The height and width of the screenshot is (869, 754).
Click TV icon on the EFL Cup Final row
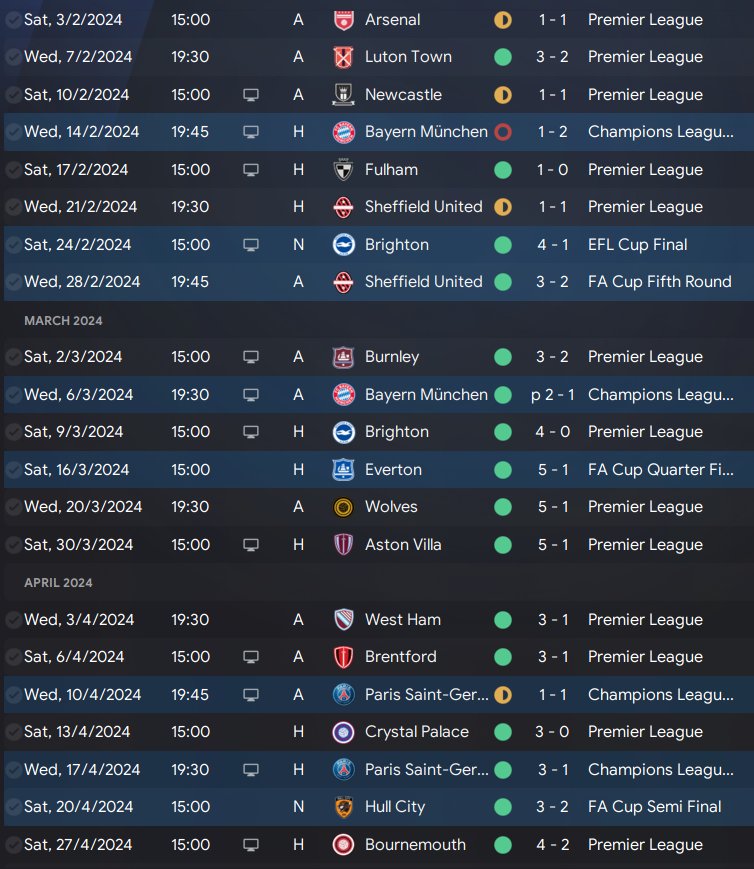[x=251, y=245]
